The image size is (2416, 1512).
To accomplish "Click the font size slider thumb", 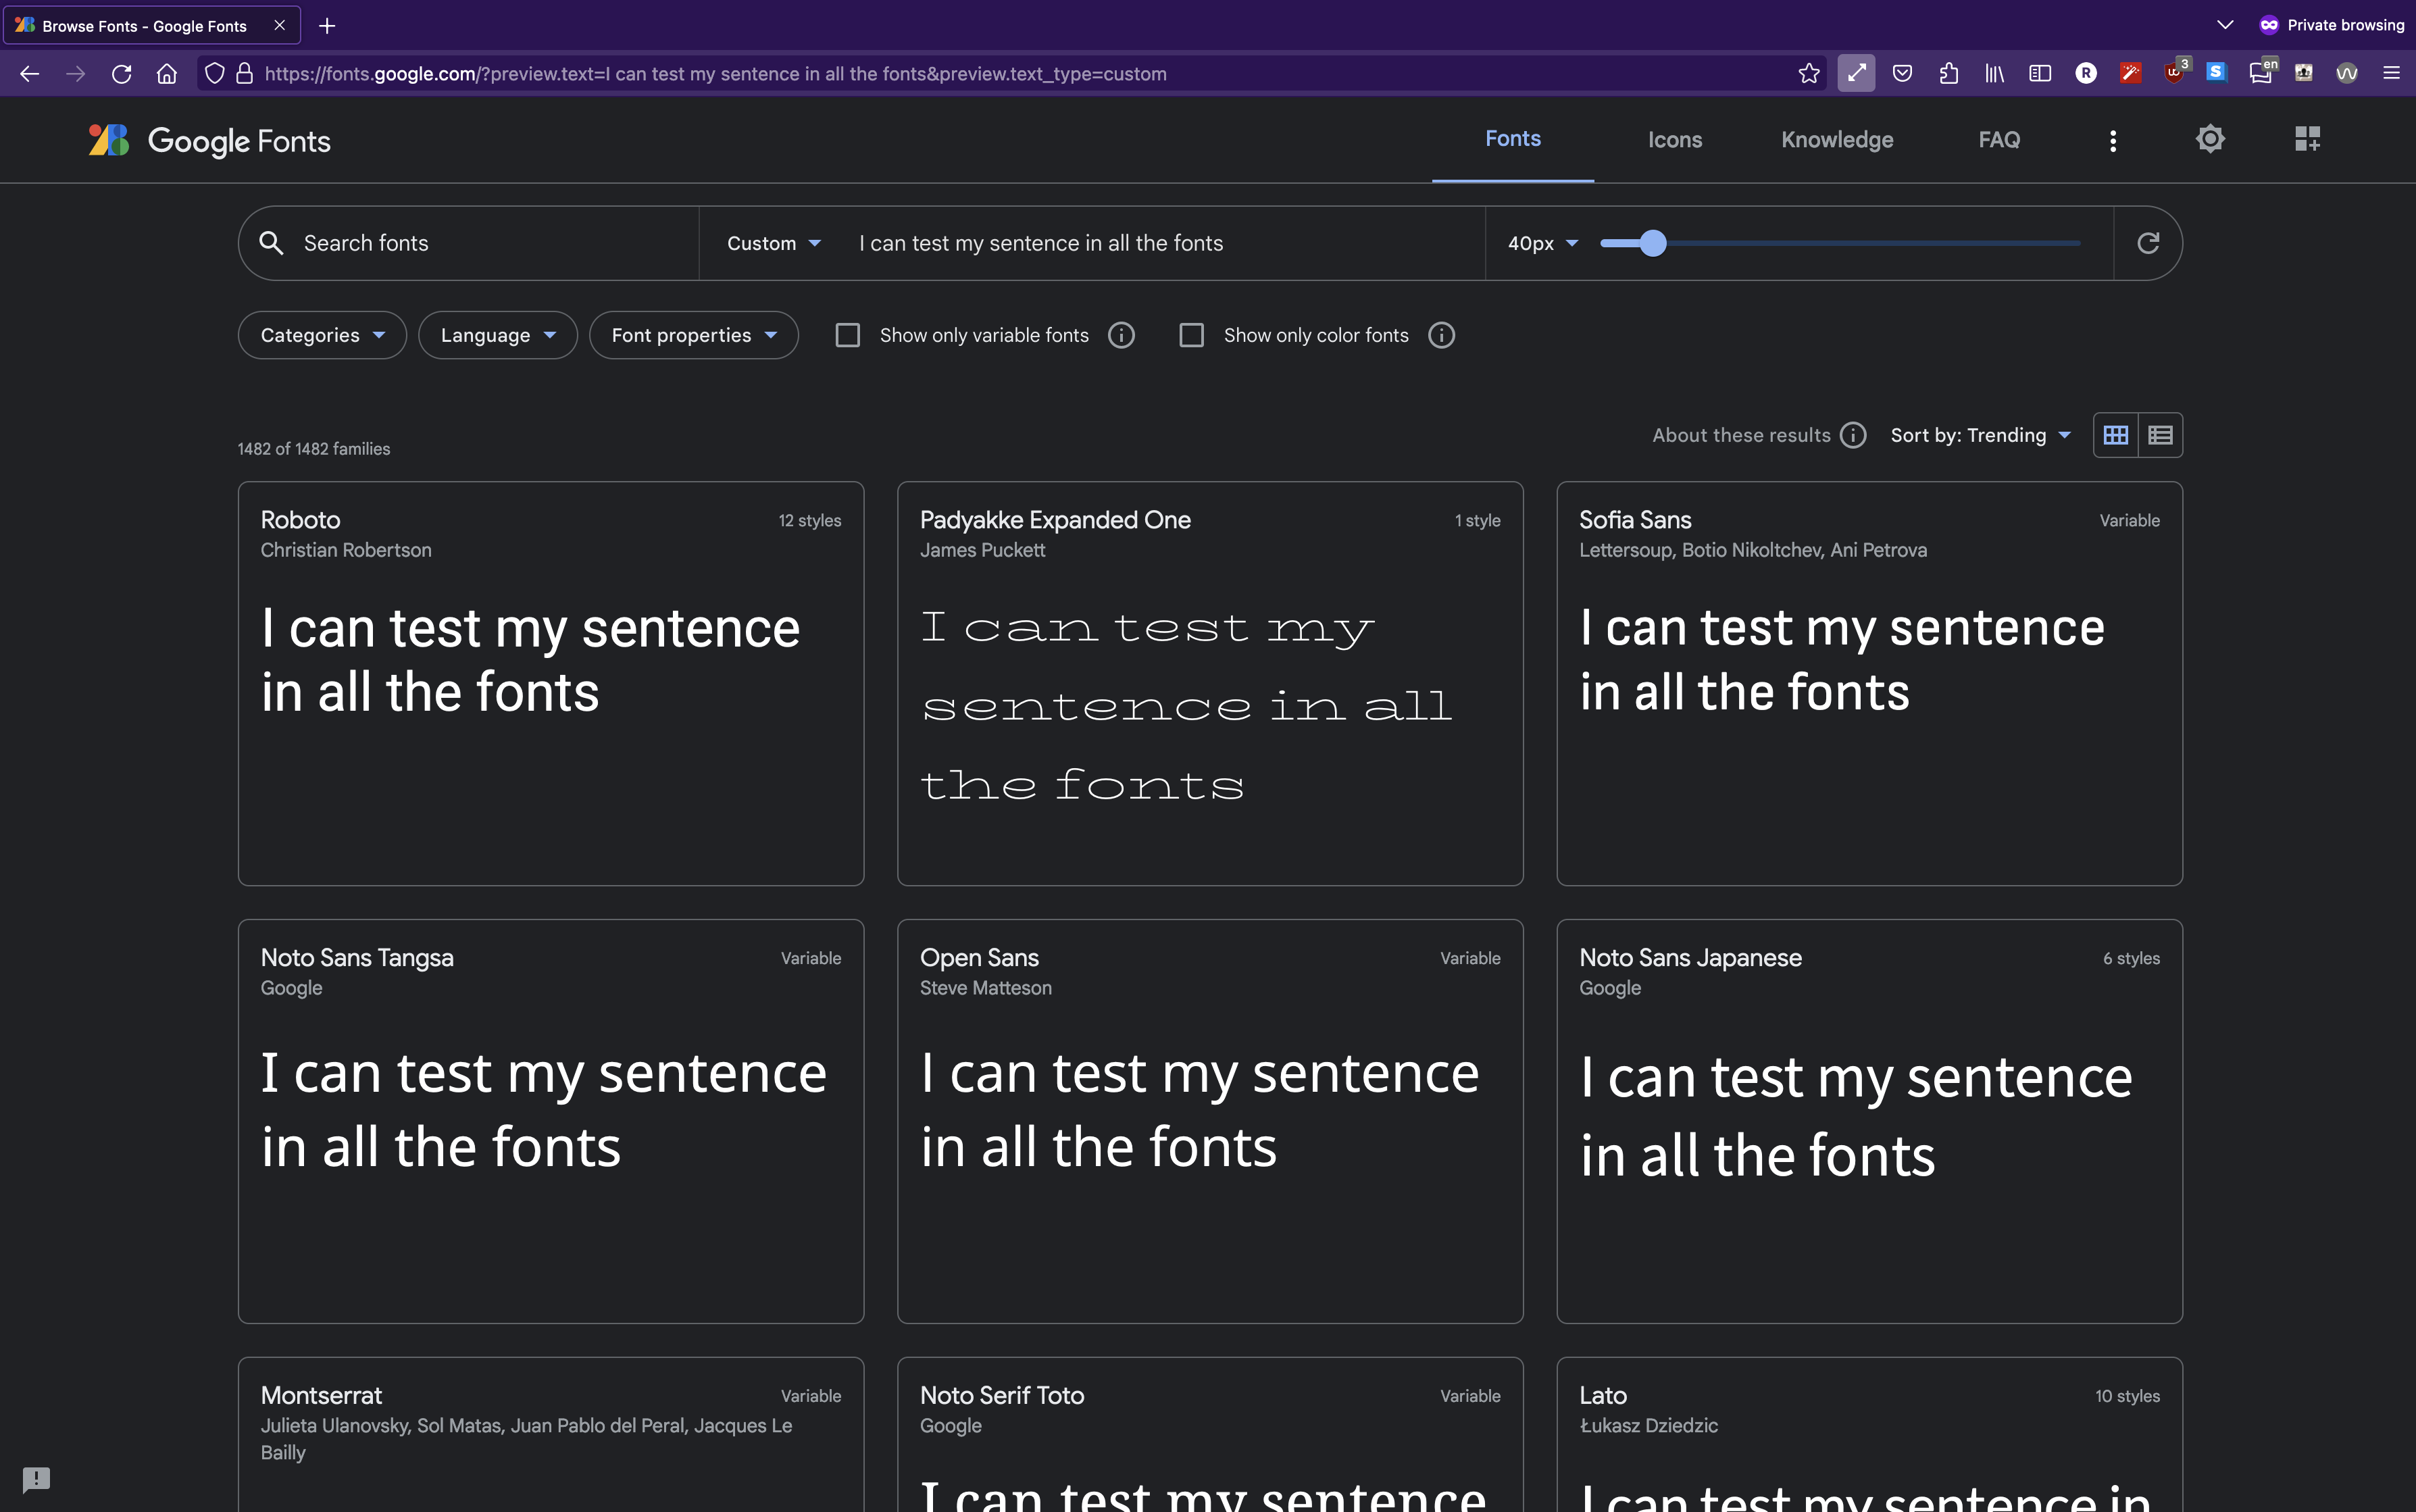I will click(x=1653, y=243).
